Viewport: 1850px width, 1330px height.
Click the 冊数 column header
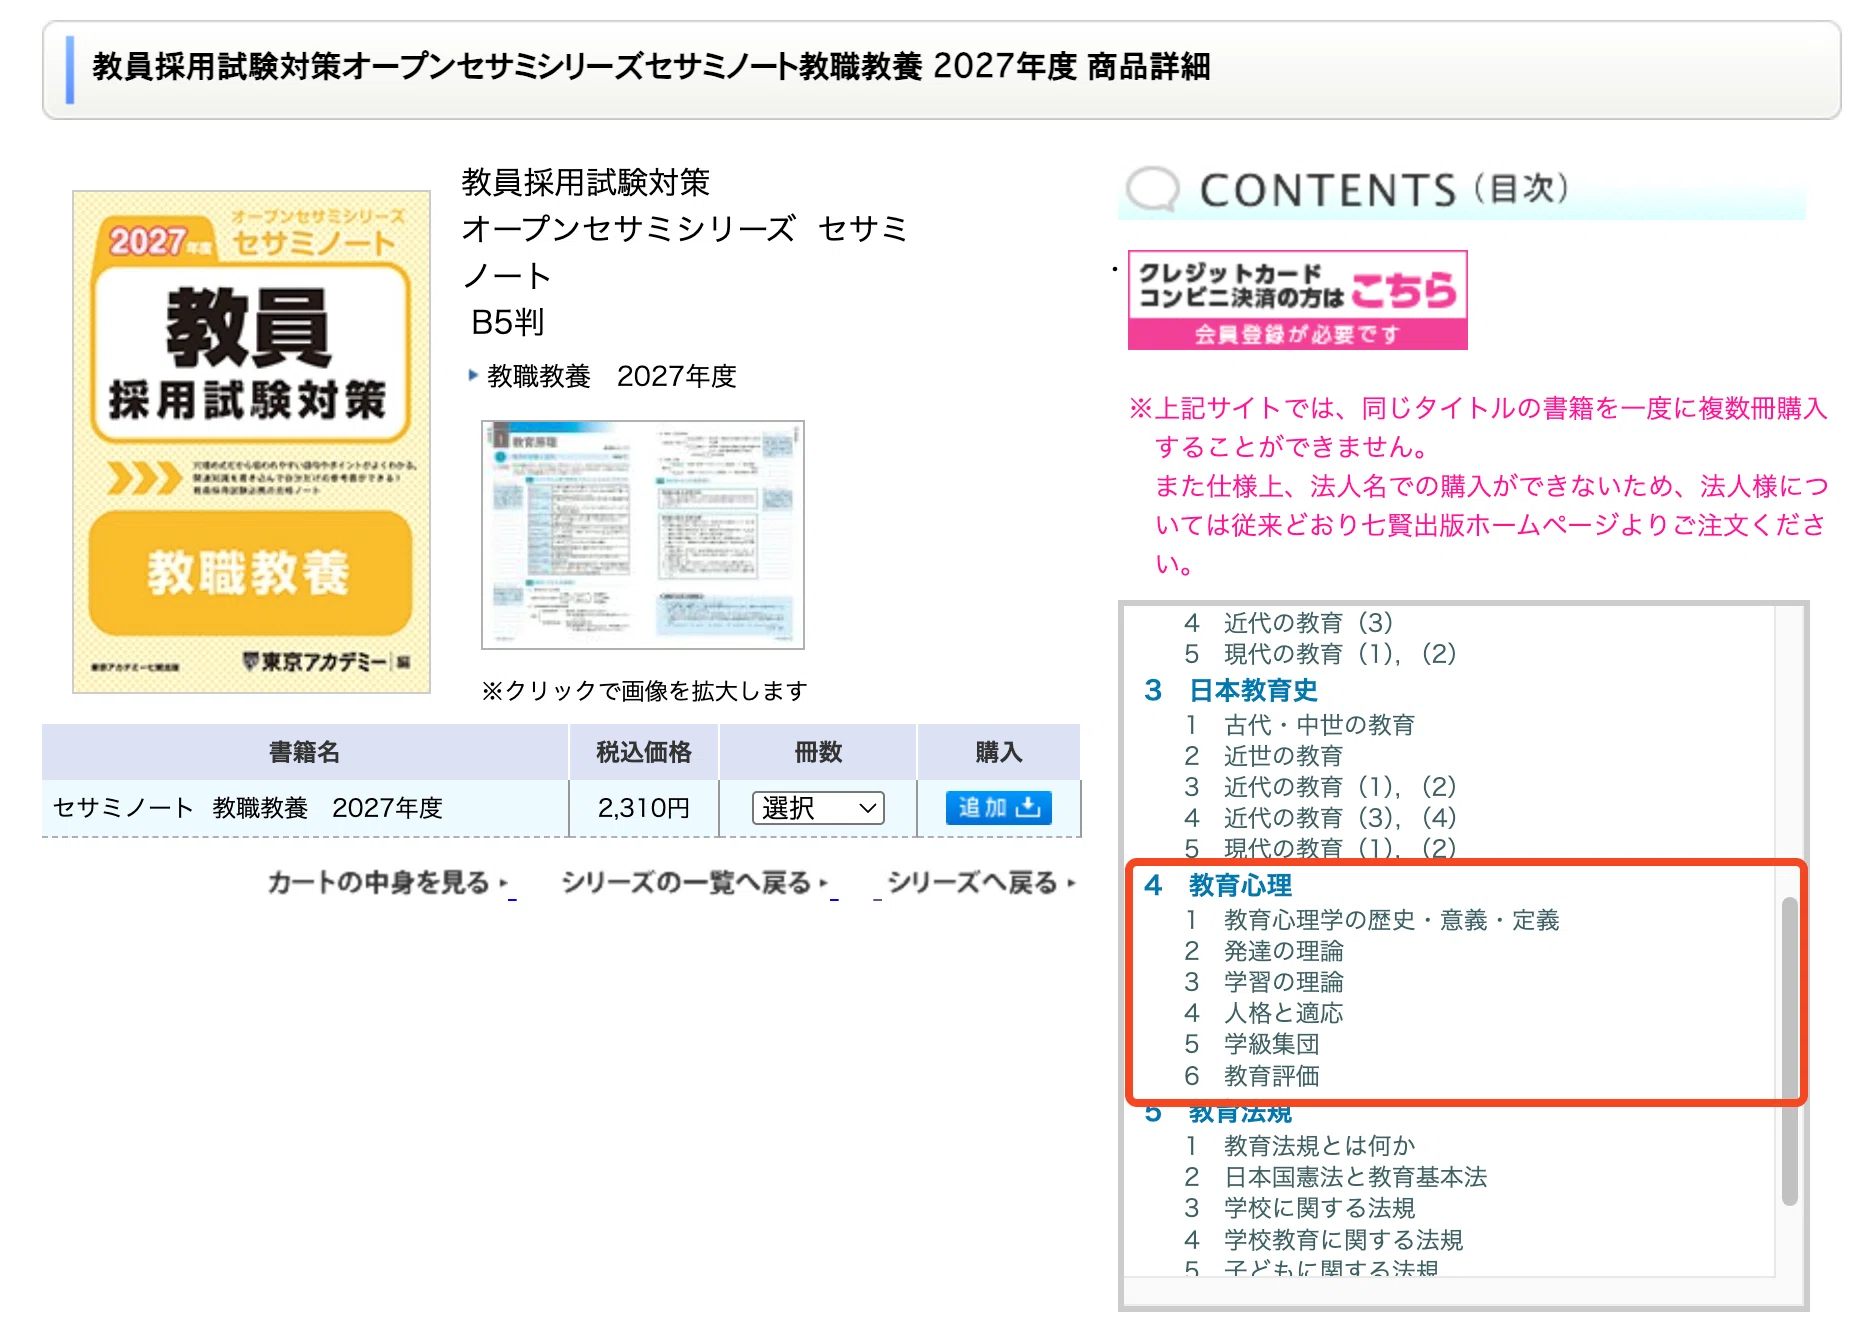point(818,752)
